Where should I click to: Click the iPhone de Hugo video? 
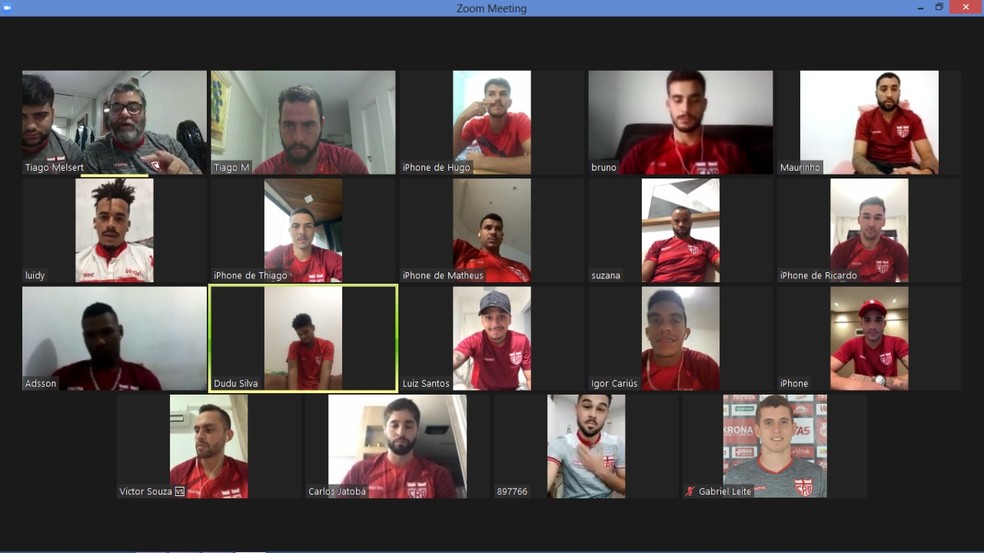pos(491,122)
